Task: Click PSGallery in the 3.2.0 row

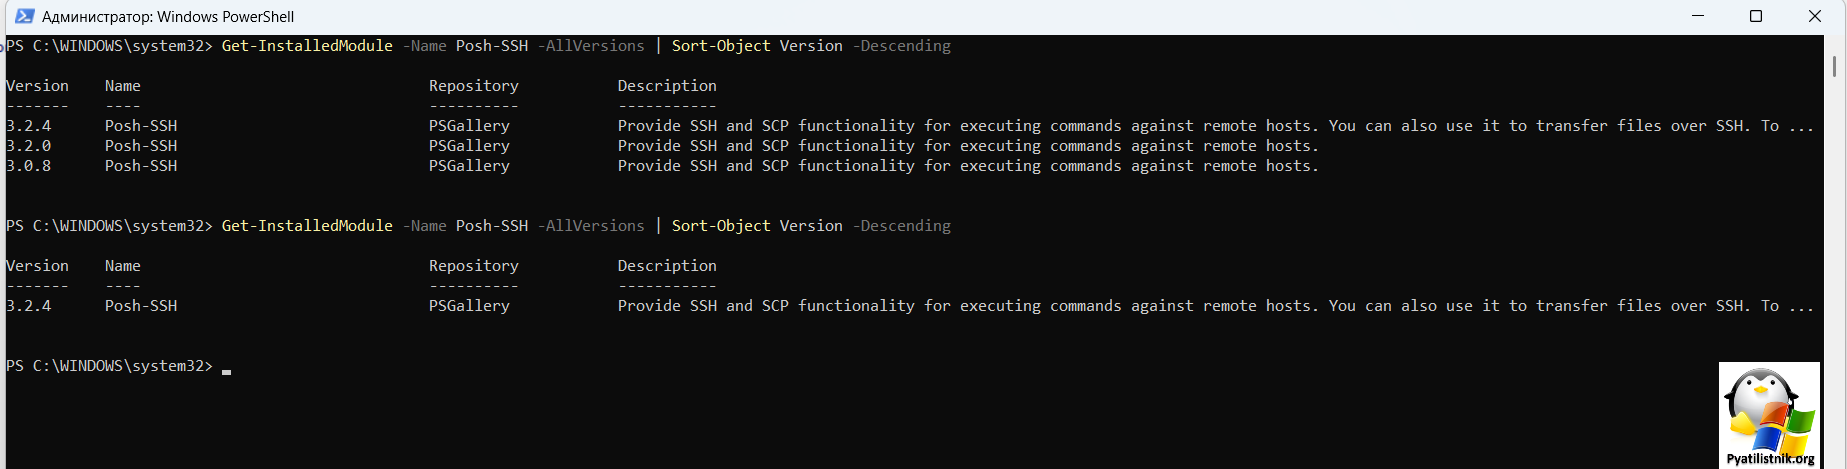Action: [469, 146]
